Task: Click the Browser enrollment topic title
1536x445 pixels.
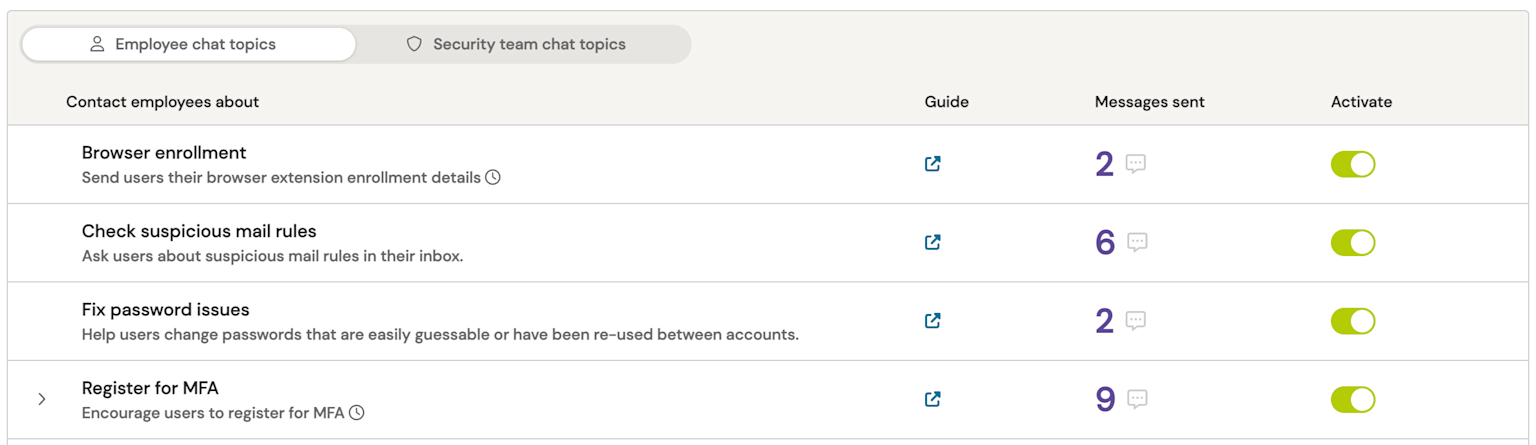Action: click(164, 153)
